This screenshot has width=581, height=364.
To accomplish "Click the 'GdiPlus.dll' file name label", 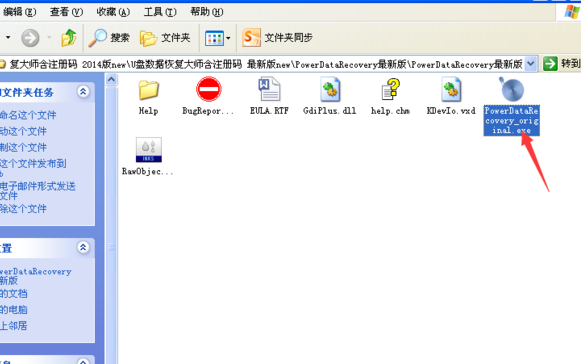I will (329, 111).
